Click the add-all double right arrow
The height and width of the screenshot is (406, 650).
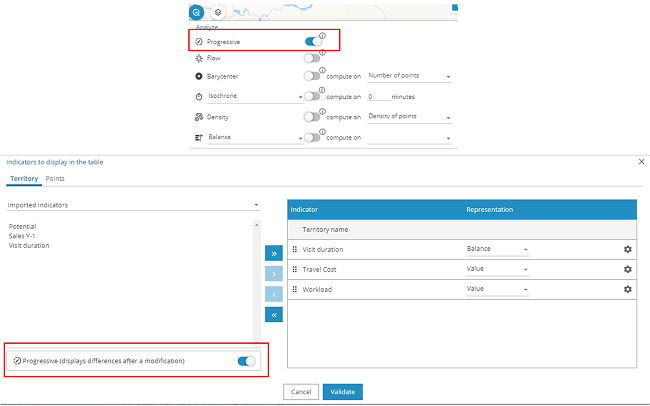(274, 254)
